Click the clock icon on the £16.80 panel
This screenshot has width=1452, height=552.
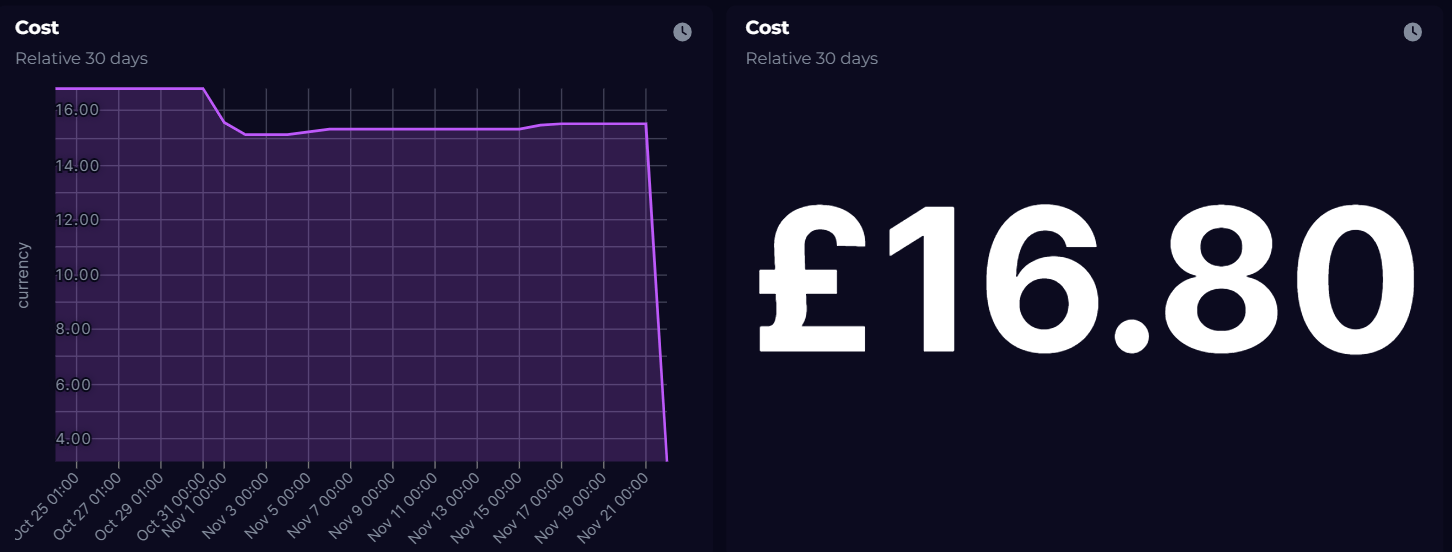click(x=1412, y=32)
